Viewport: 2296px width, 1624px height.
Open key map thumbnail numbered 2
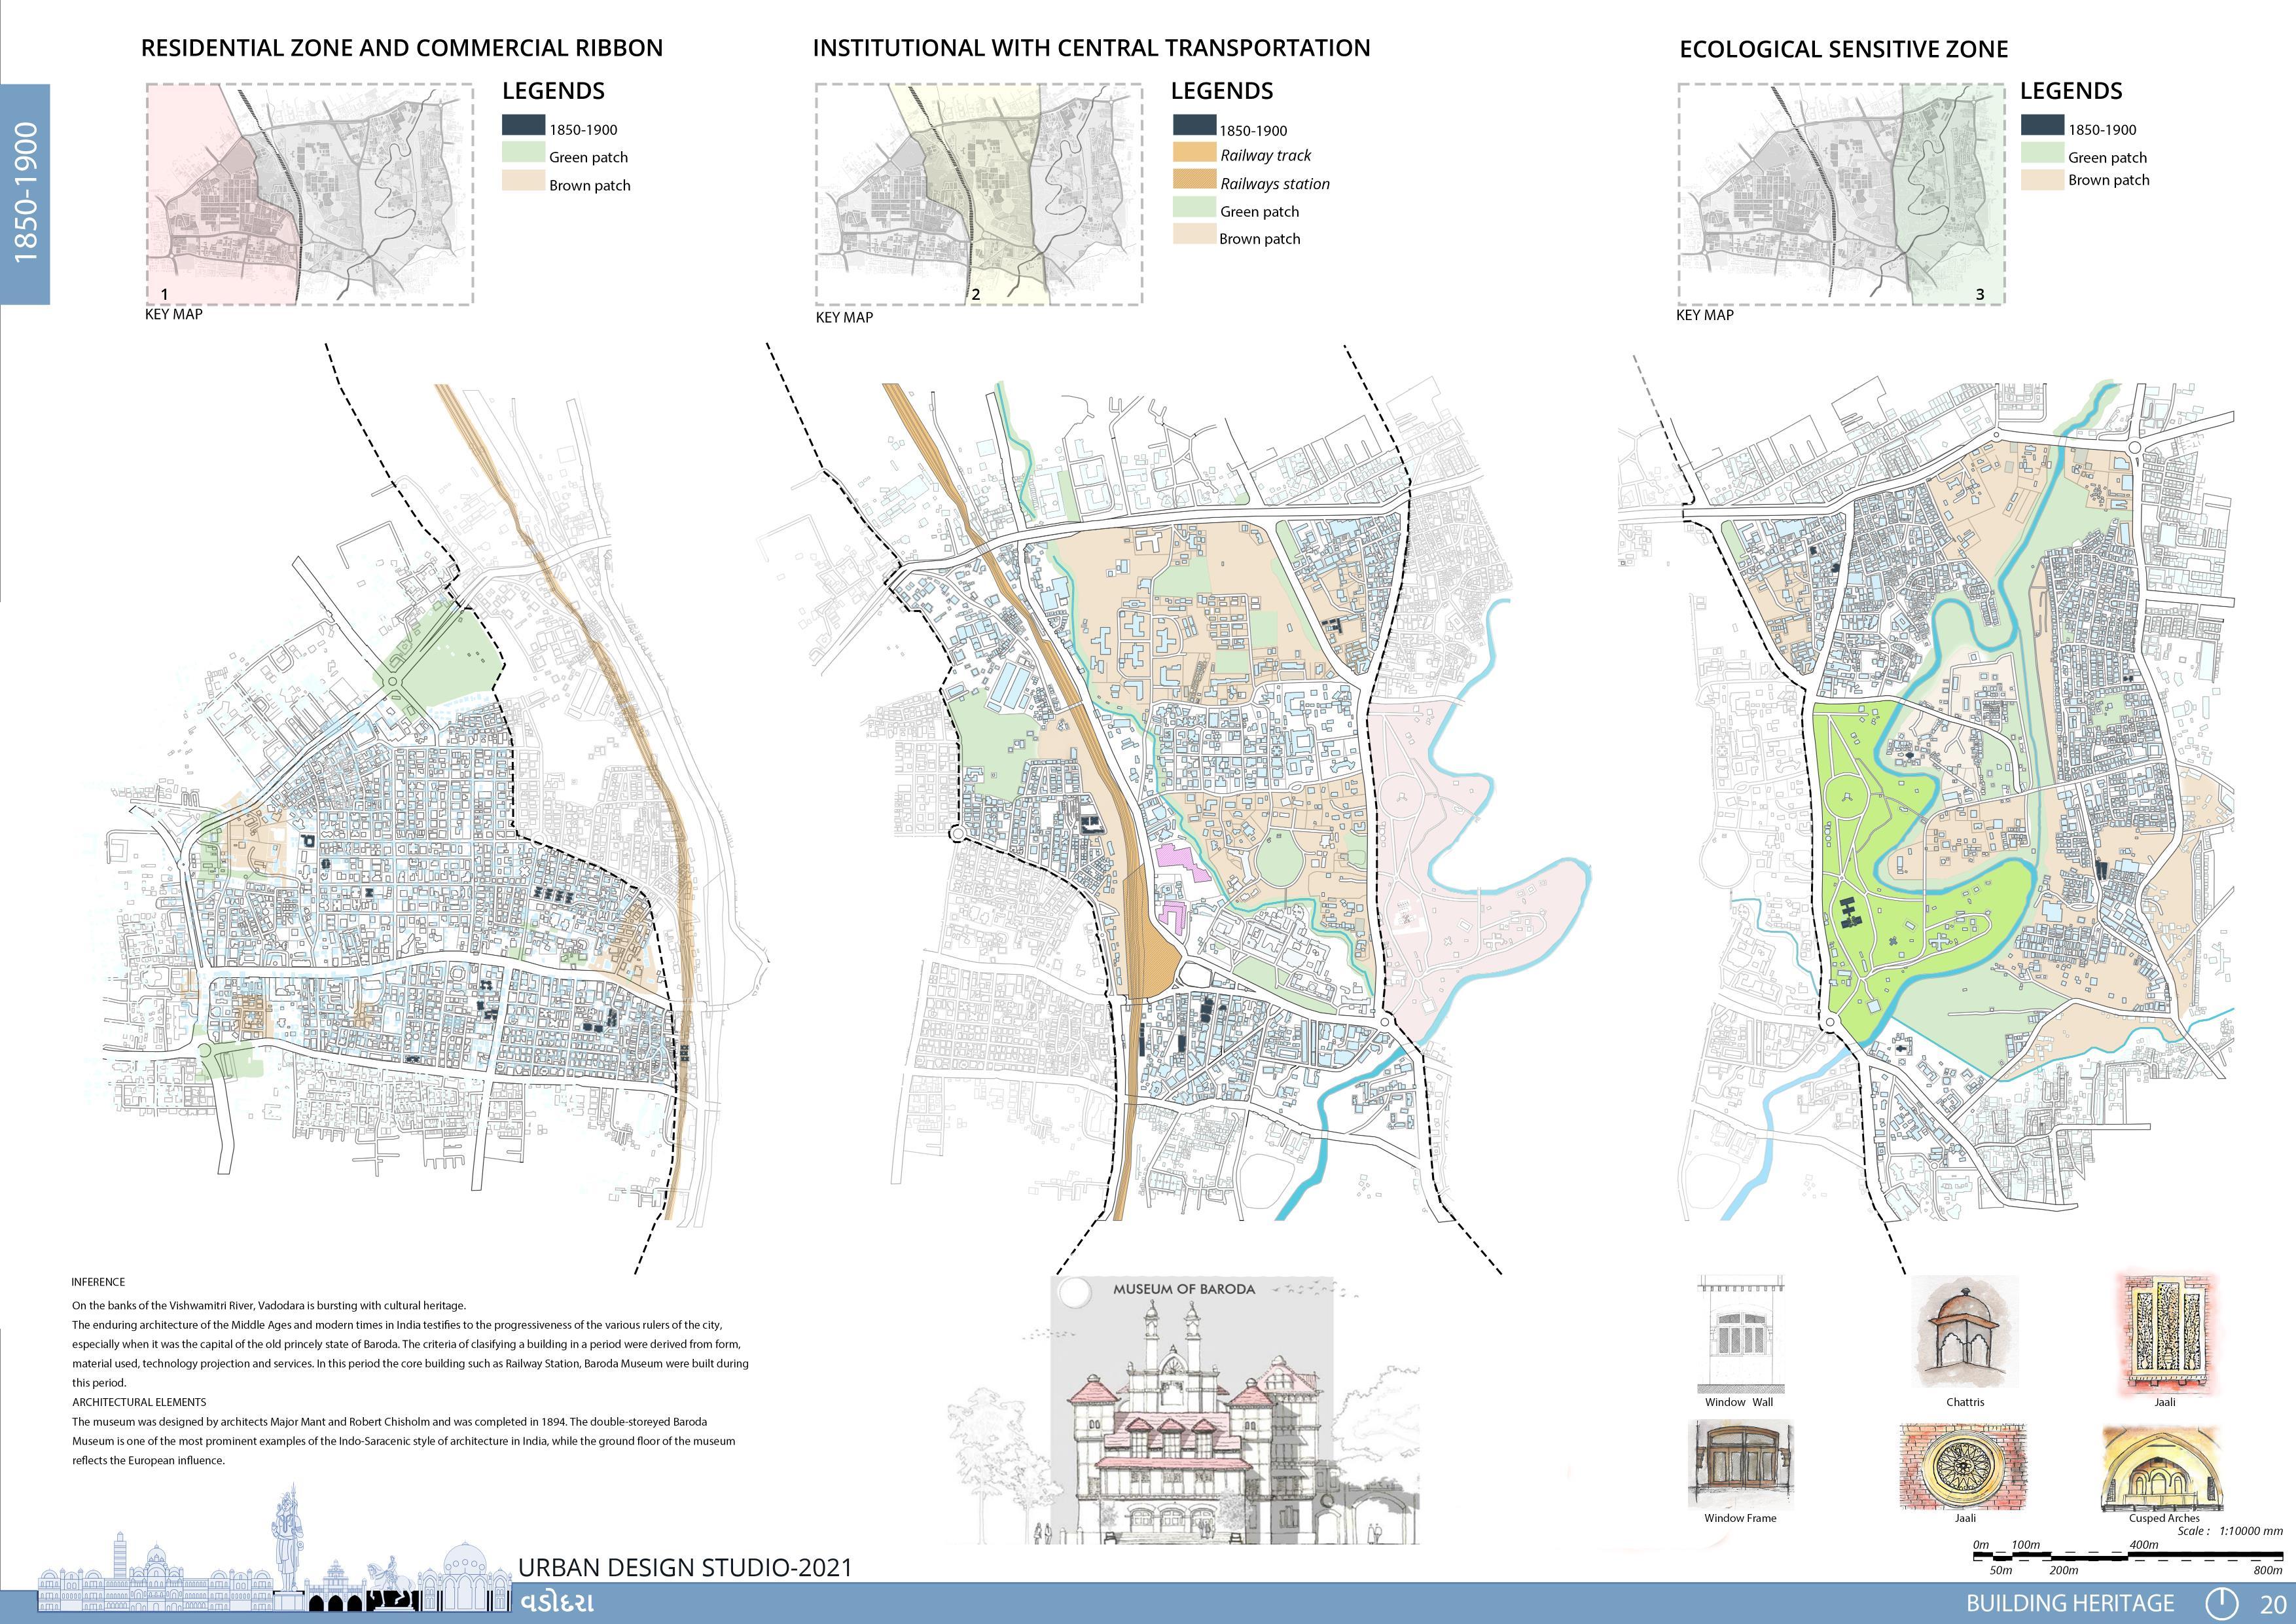(x=978, y=194)
